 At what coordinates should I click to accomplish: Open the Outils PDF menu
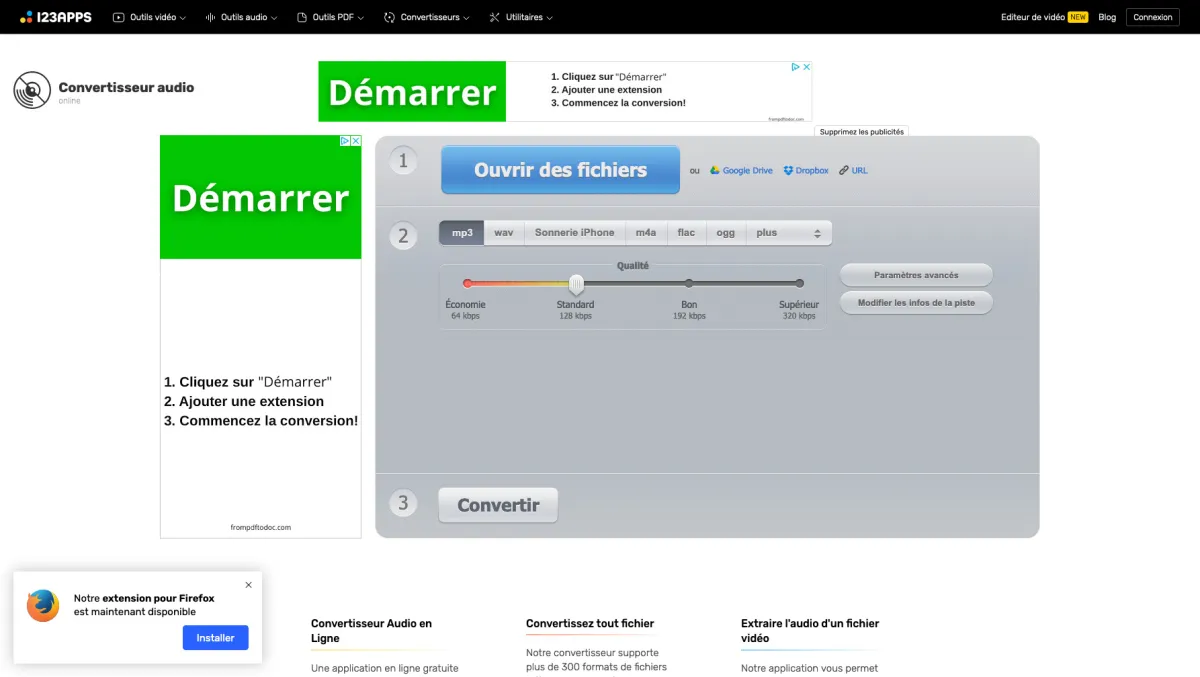[330, 17]
